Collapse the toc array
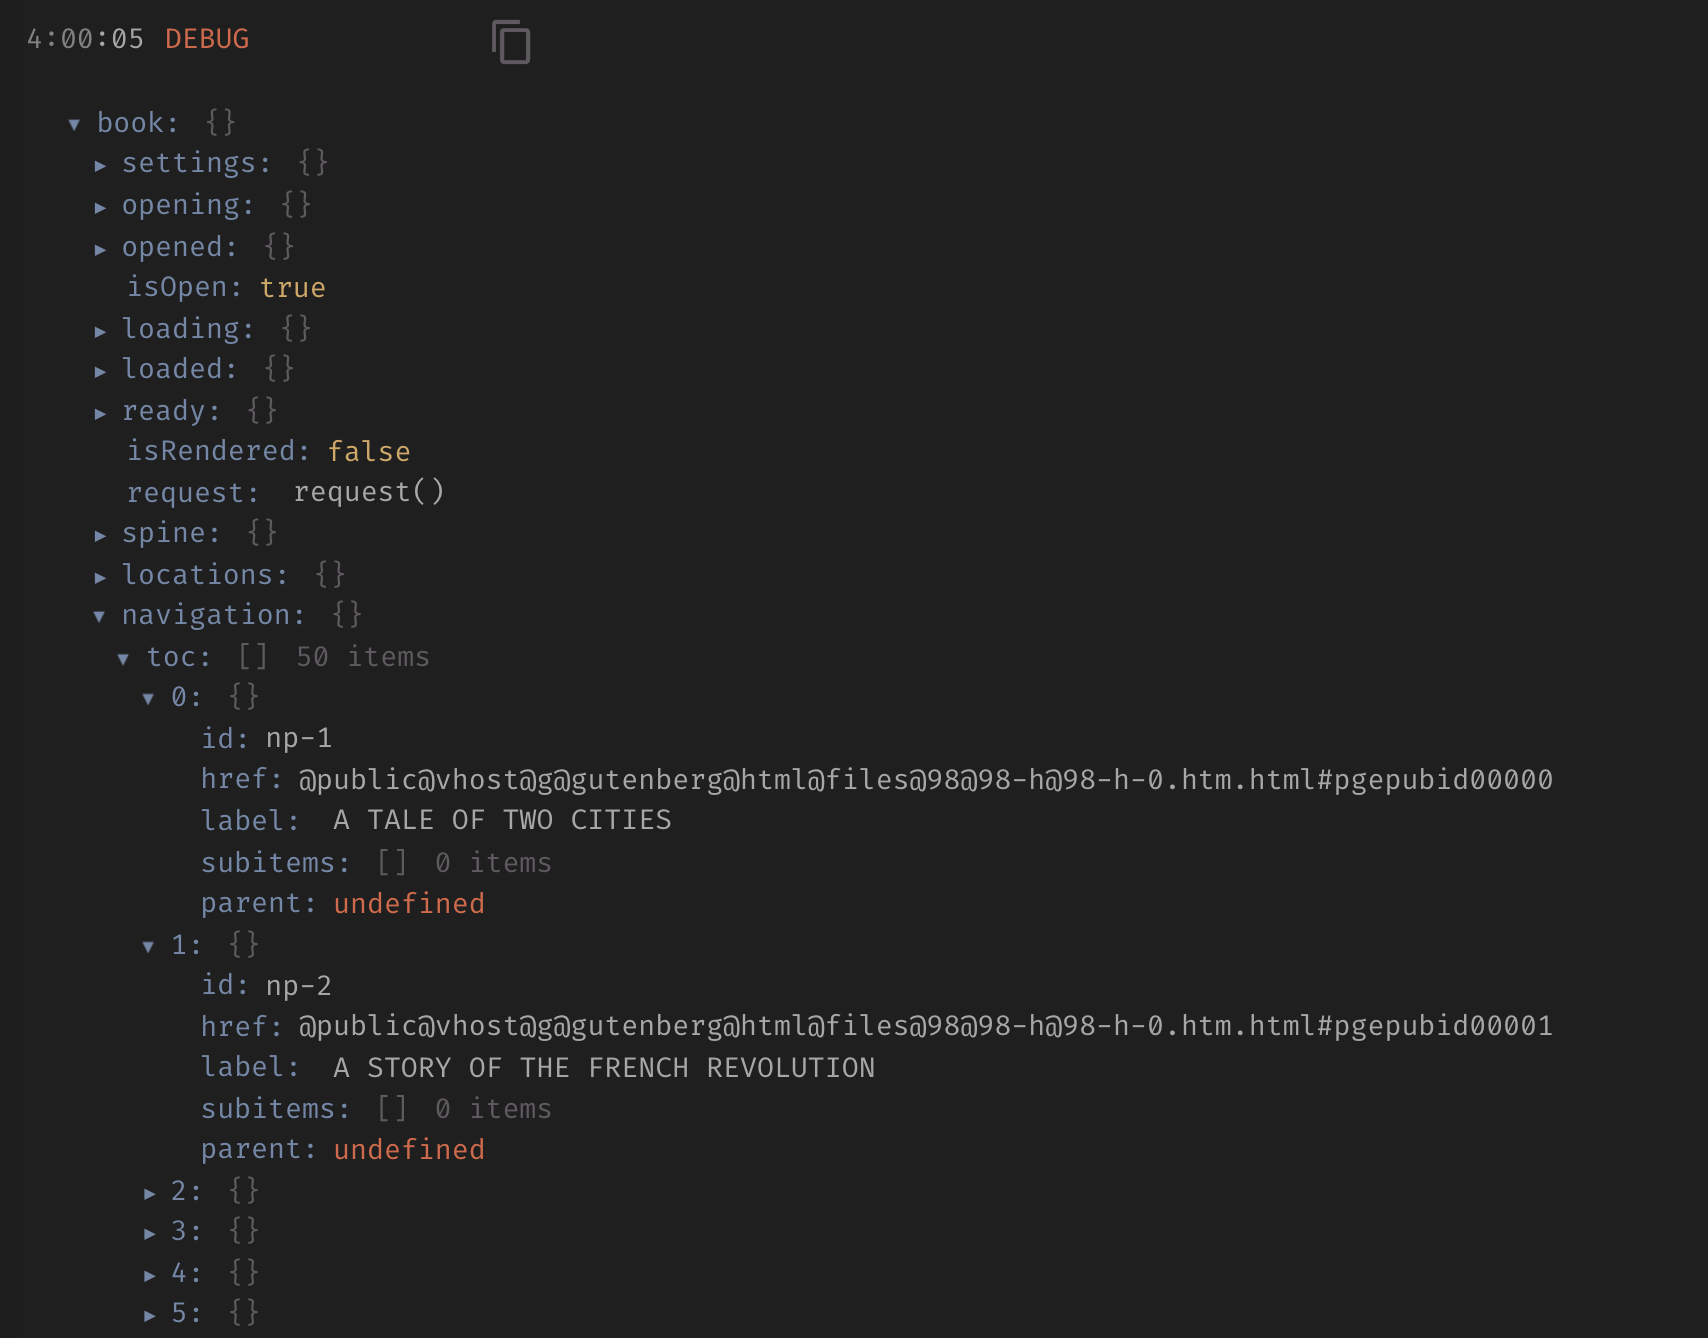Screen dimensions: 1708x1338 click(123, 657)
